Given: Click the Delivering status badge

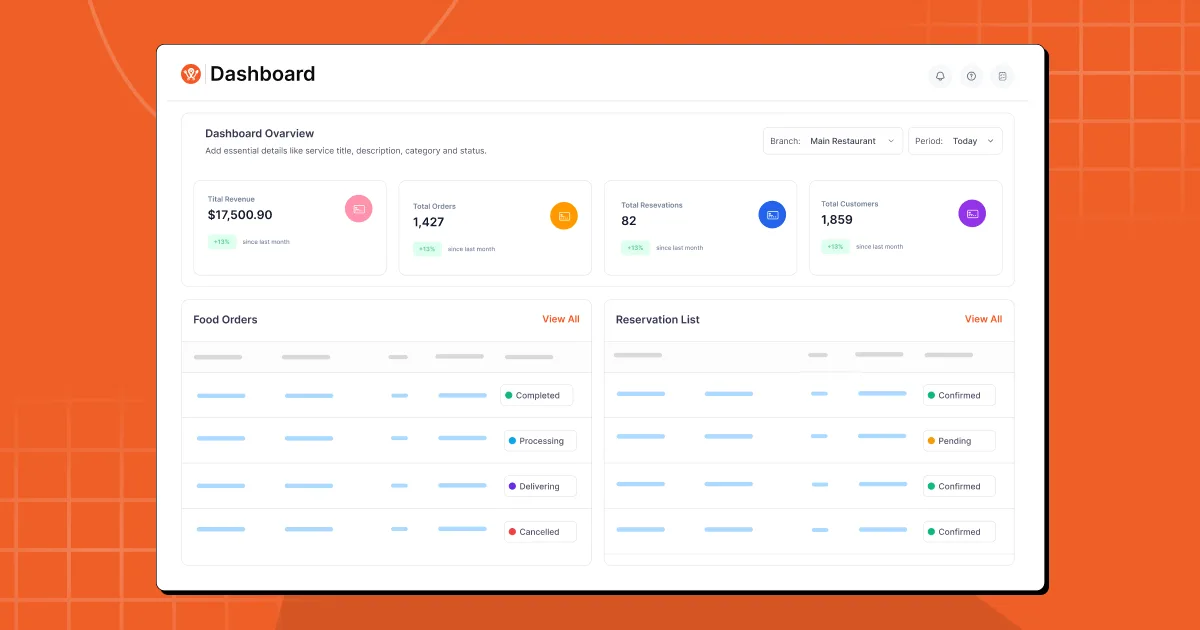Looking at the screenshot, I should [x=540, y=486].
